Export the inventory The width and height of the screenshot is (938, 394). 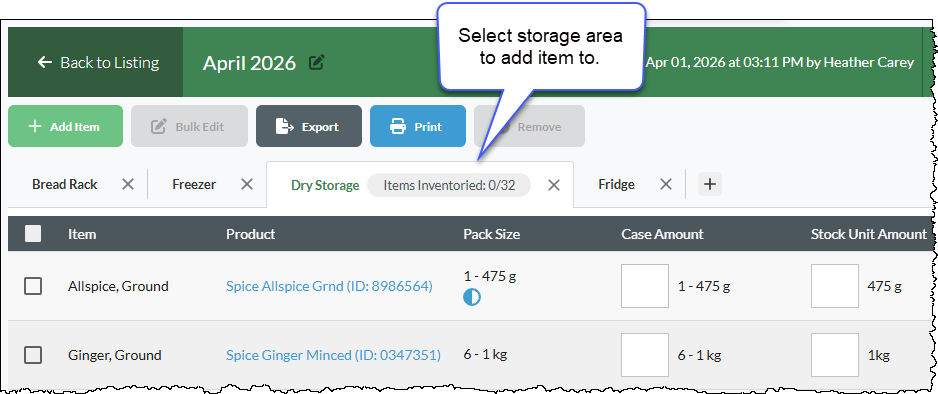[309, 126]
